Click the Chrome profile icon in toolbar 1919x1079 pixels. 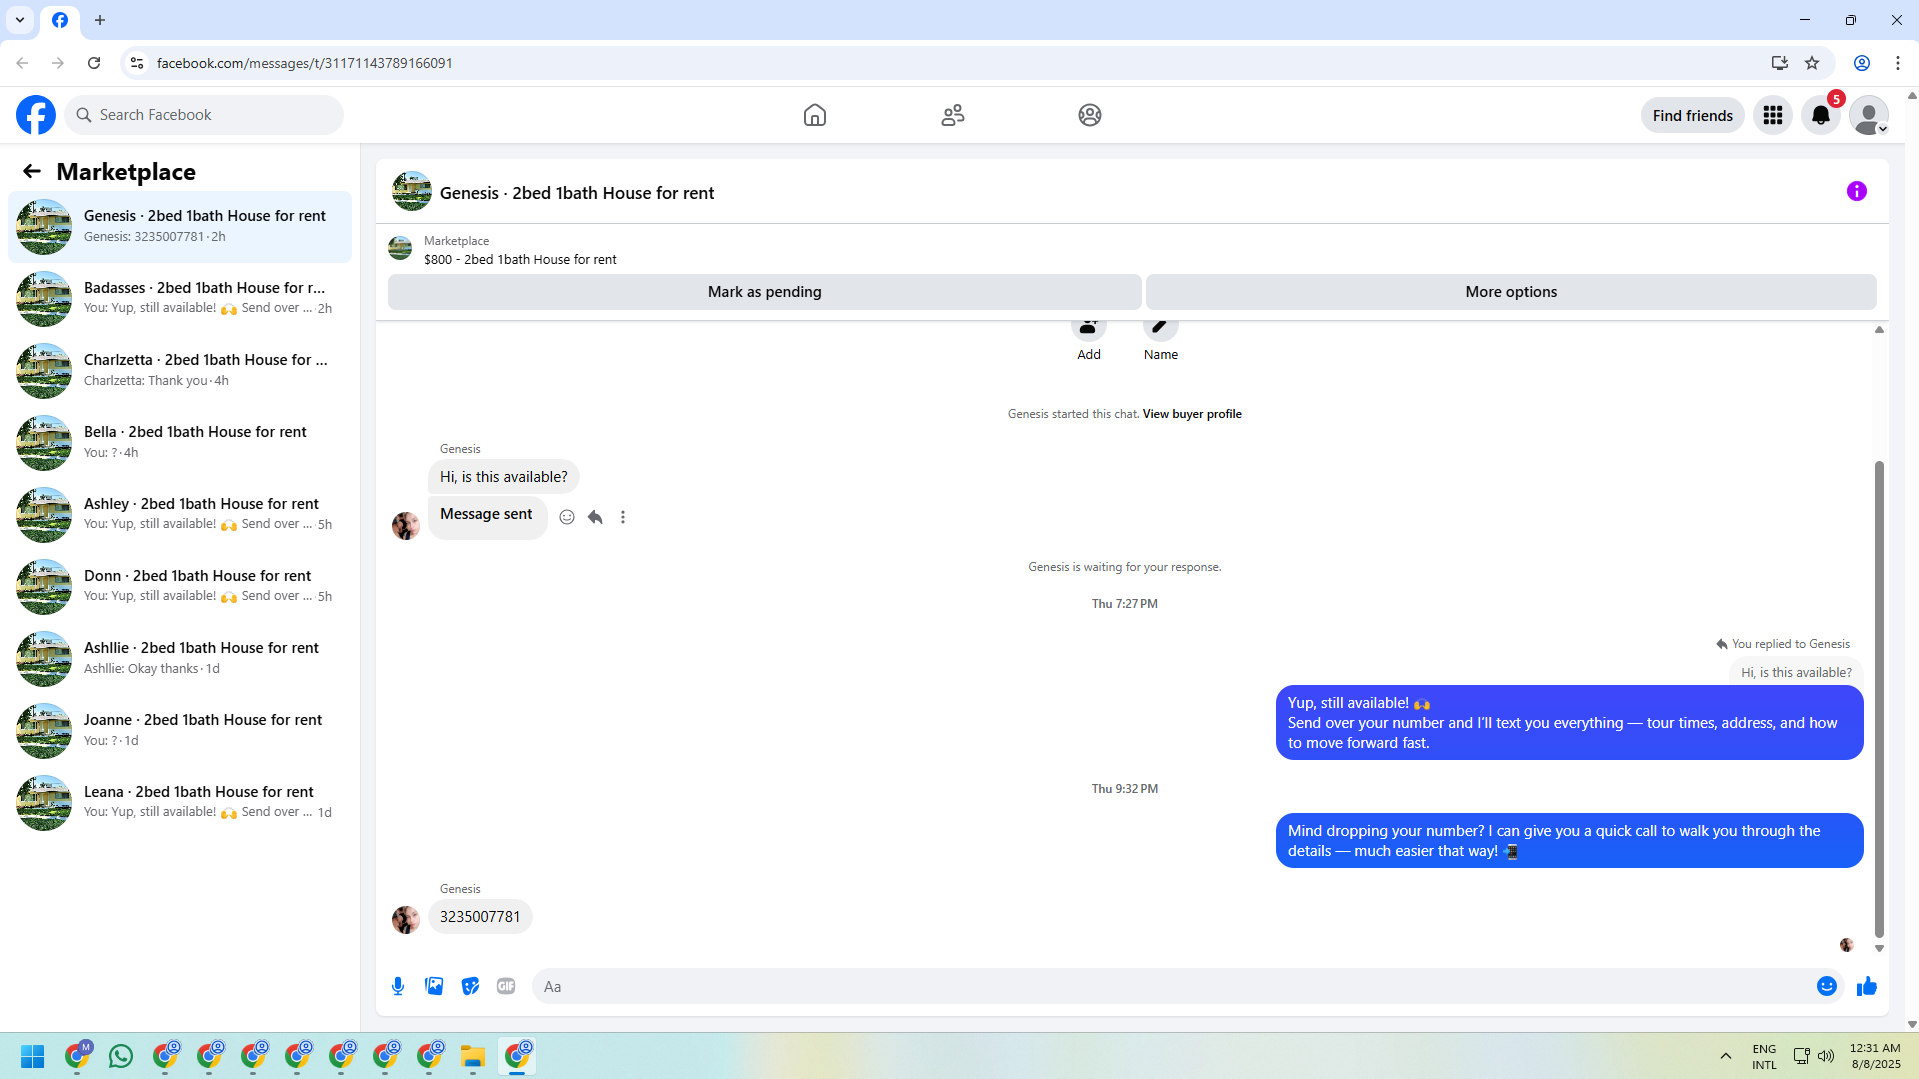(x=1862, y=63)
